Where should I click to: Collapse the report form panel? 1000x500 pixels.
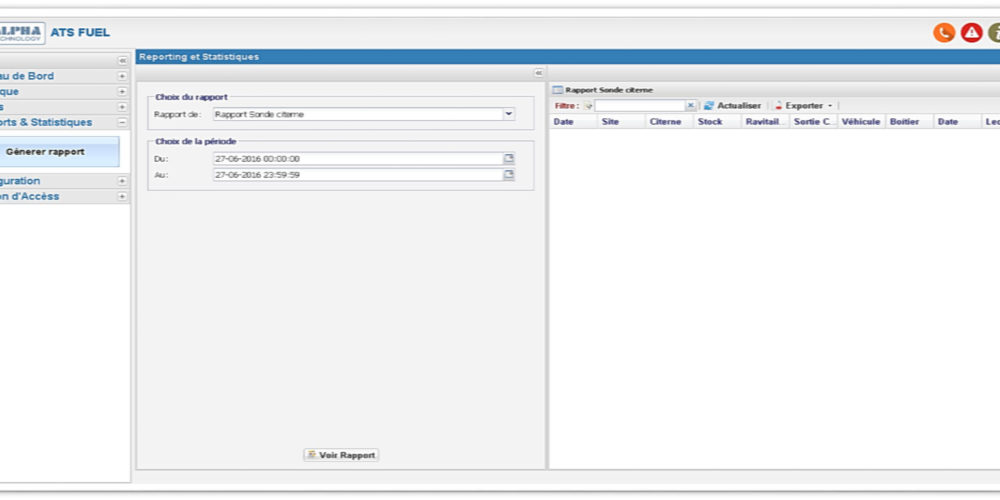(538, 73)
